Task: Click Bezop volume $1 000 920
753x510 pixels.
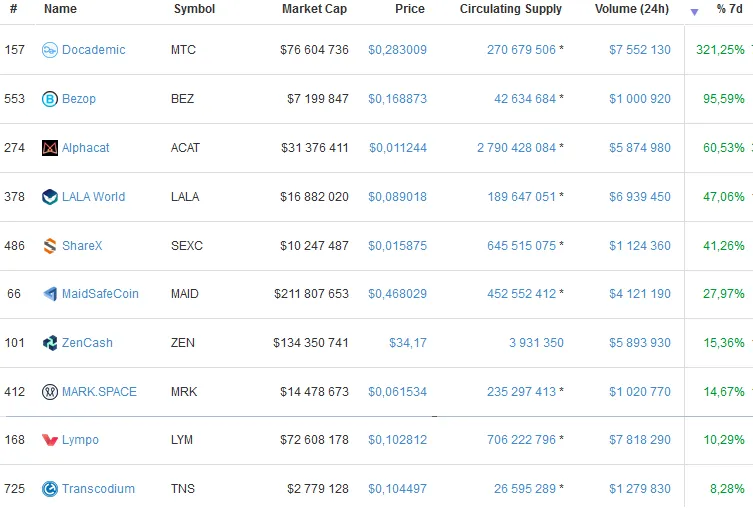Action: pyautogui.click(x=640, y=99)
